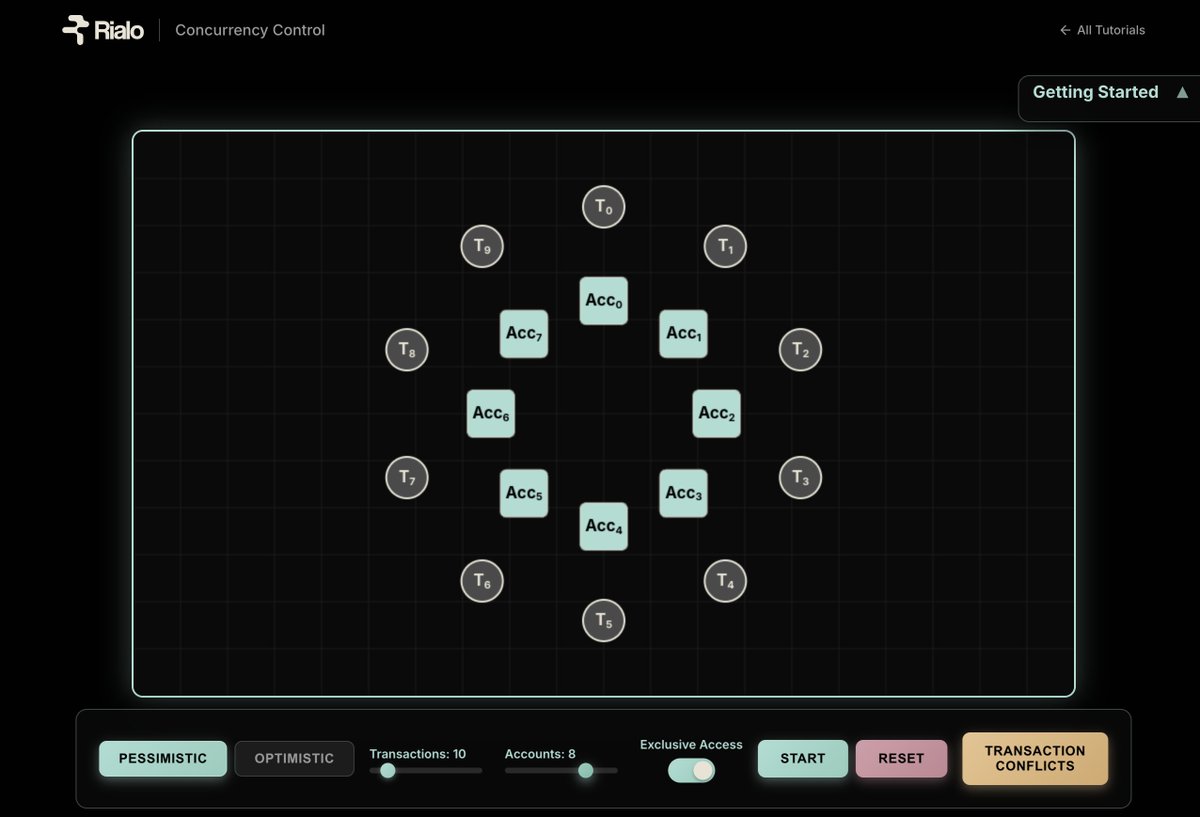Viewport: 1200px width, 817px height.
Task: Toggle the Exclusive Access switch
Action: click(x=692, y=770)
